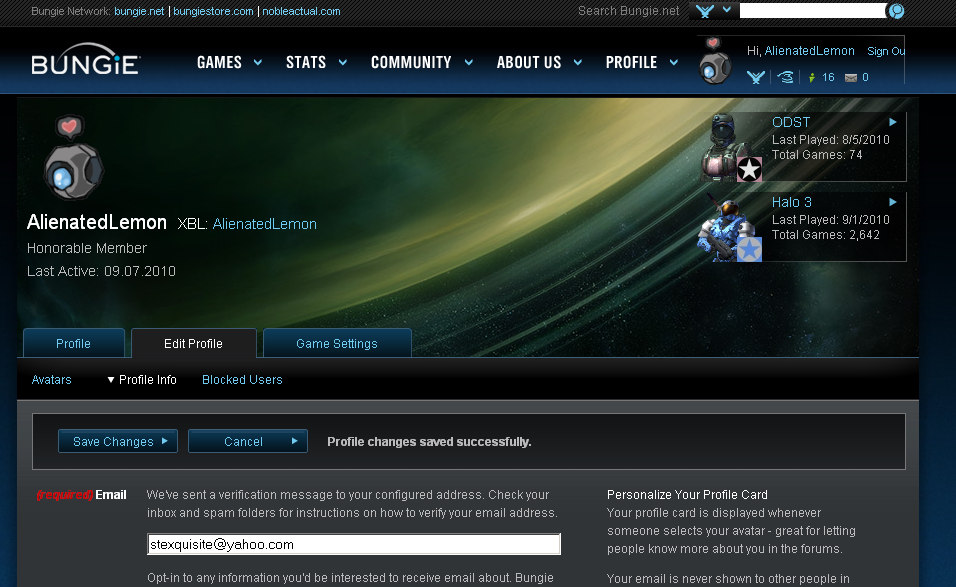Click the 'Personalize Your Profile Card' heading
Screen dimensions: 956x587
(687, 495)
